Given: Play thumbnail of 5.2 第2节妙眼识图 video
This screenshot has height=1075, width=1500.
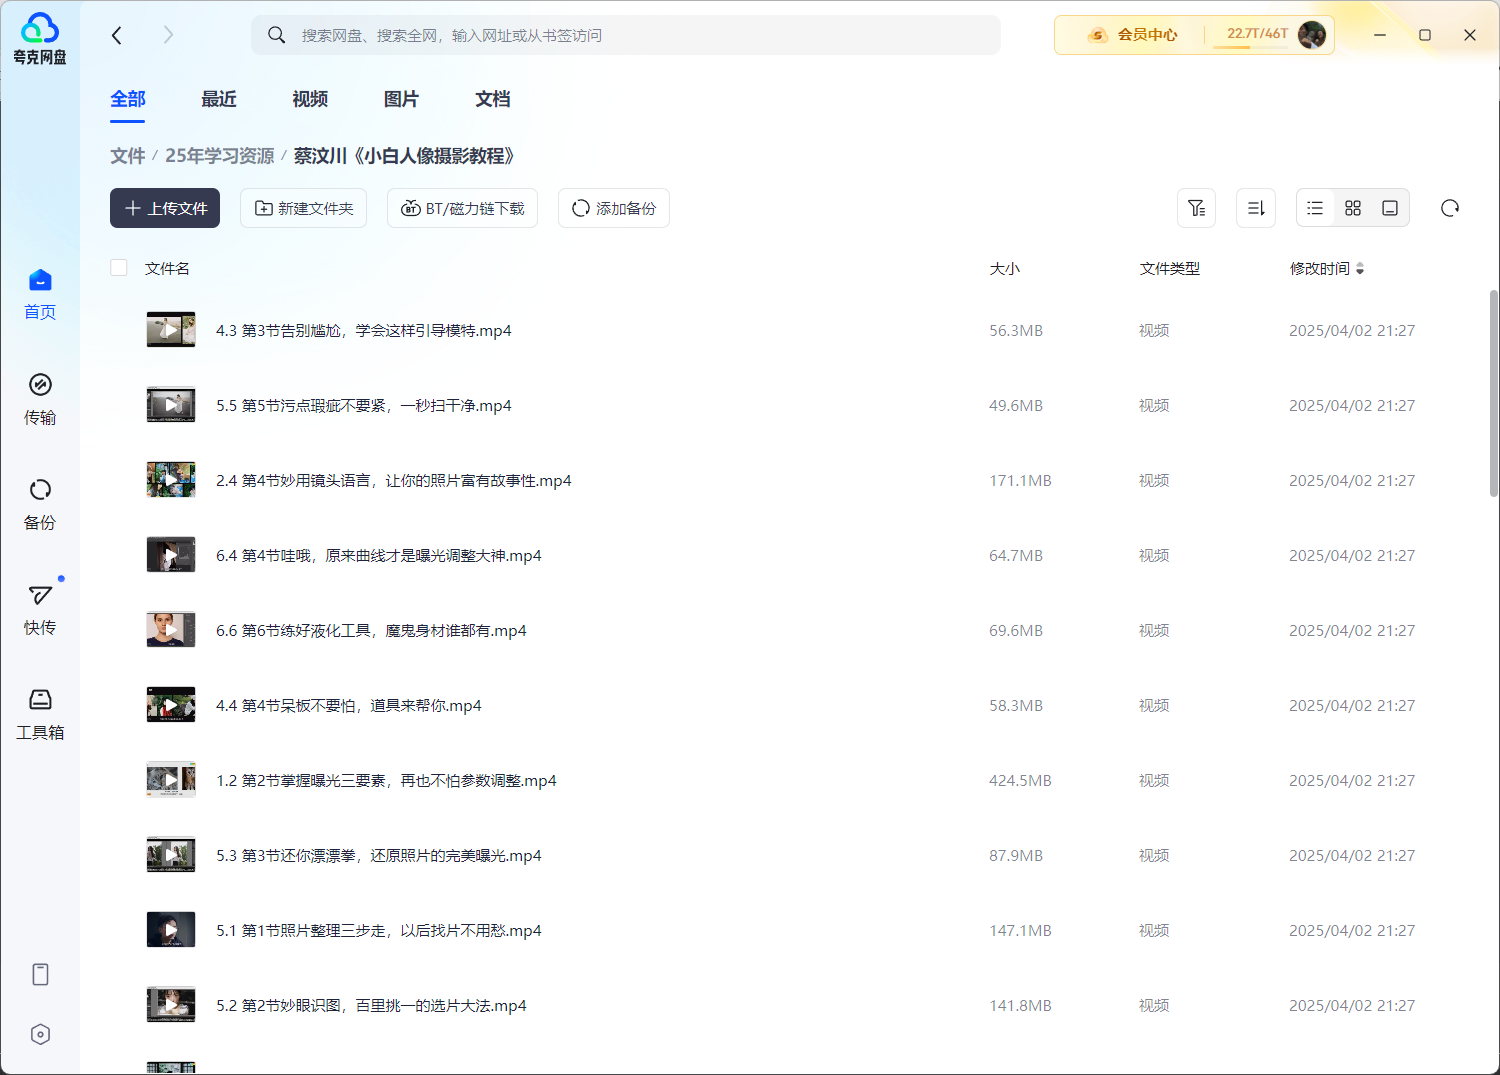Looking at the screenshot, I should click(171, 1005).
